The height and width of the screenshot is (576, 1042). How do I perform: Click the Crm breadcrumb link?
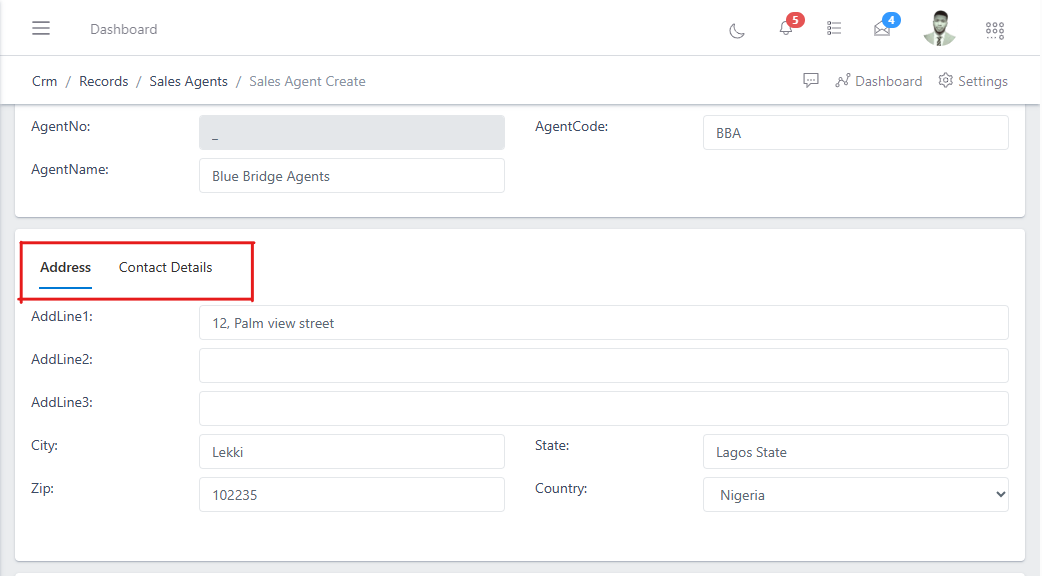[x=44, y=80]
